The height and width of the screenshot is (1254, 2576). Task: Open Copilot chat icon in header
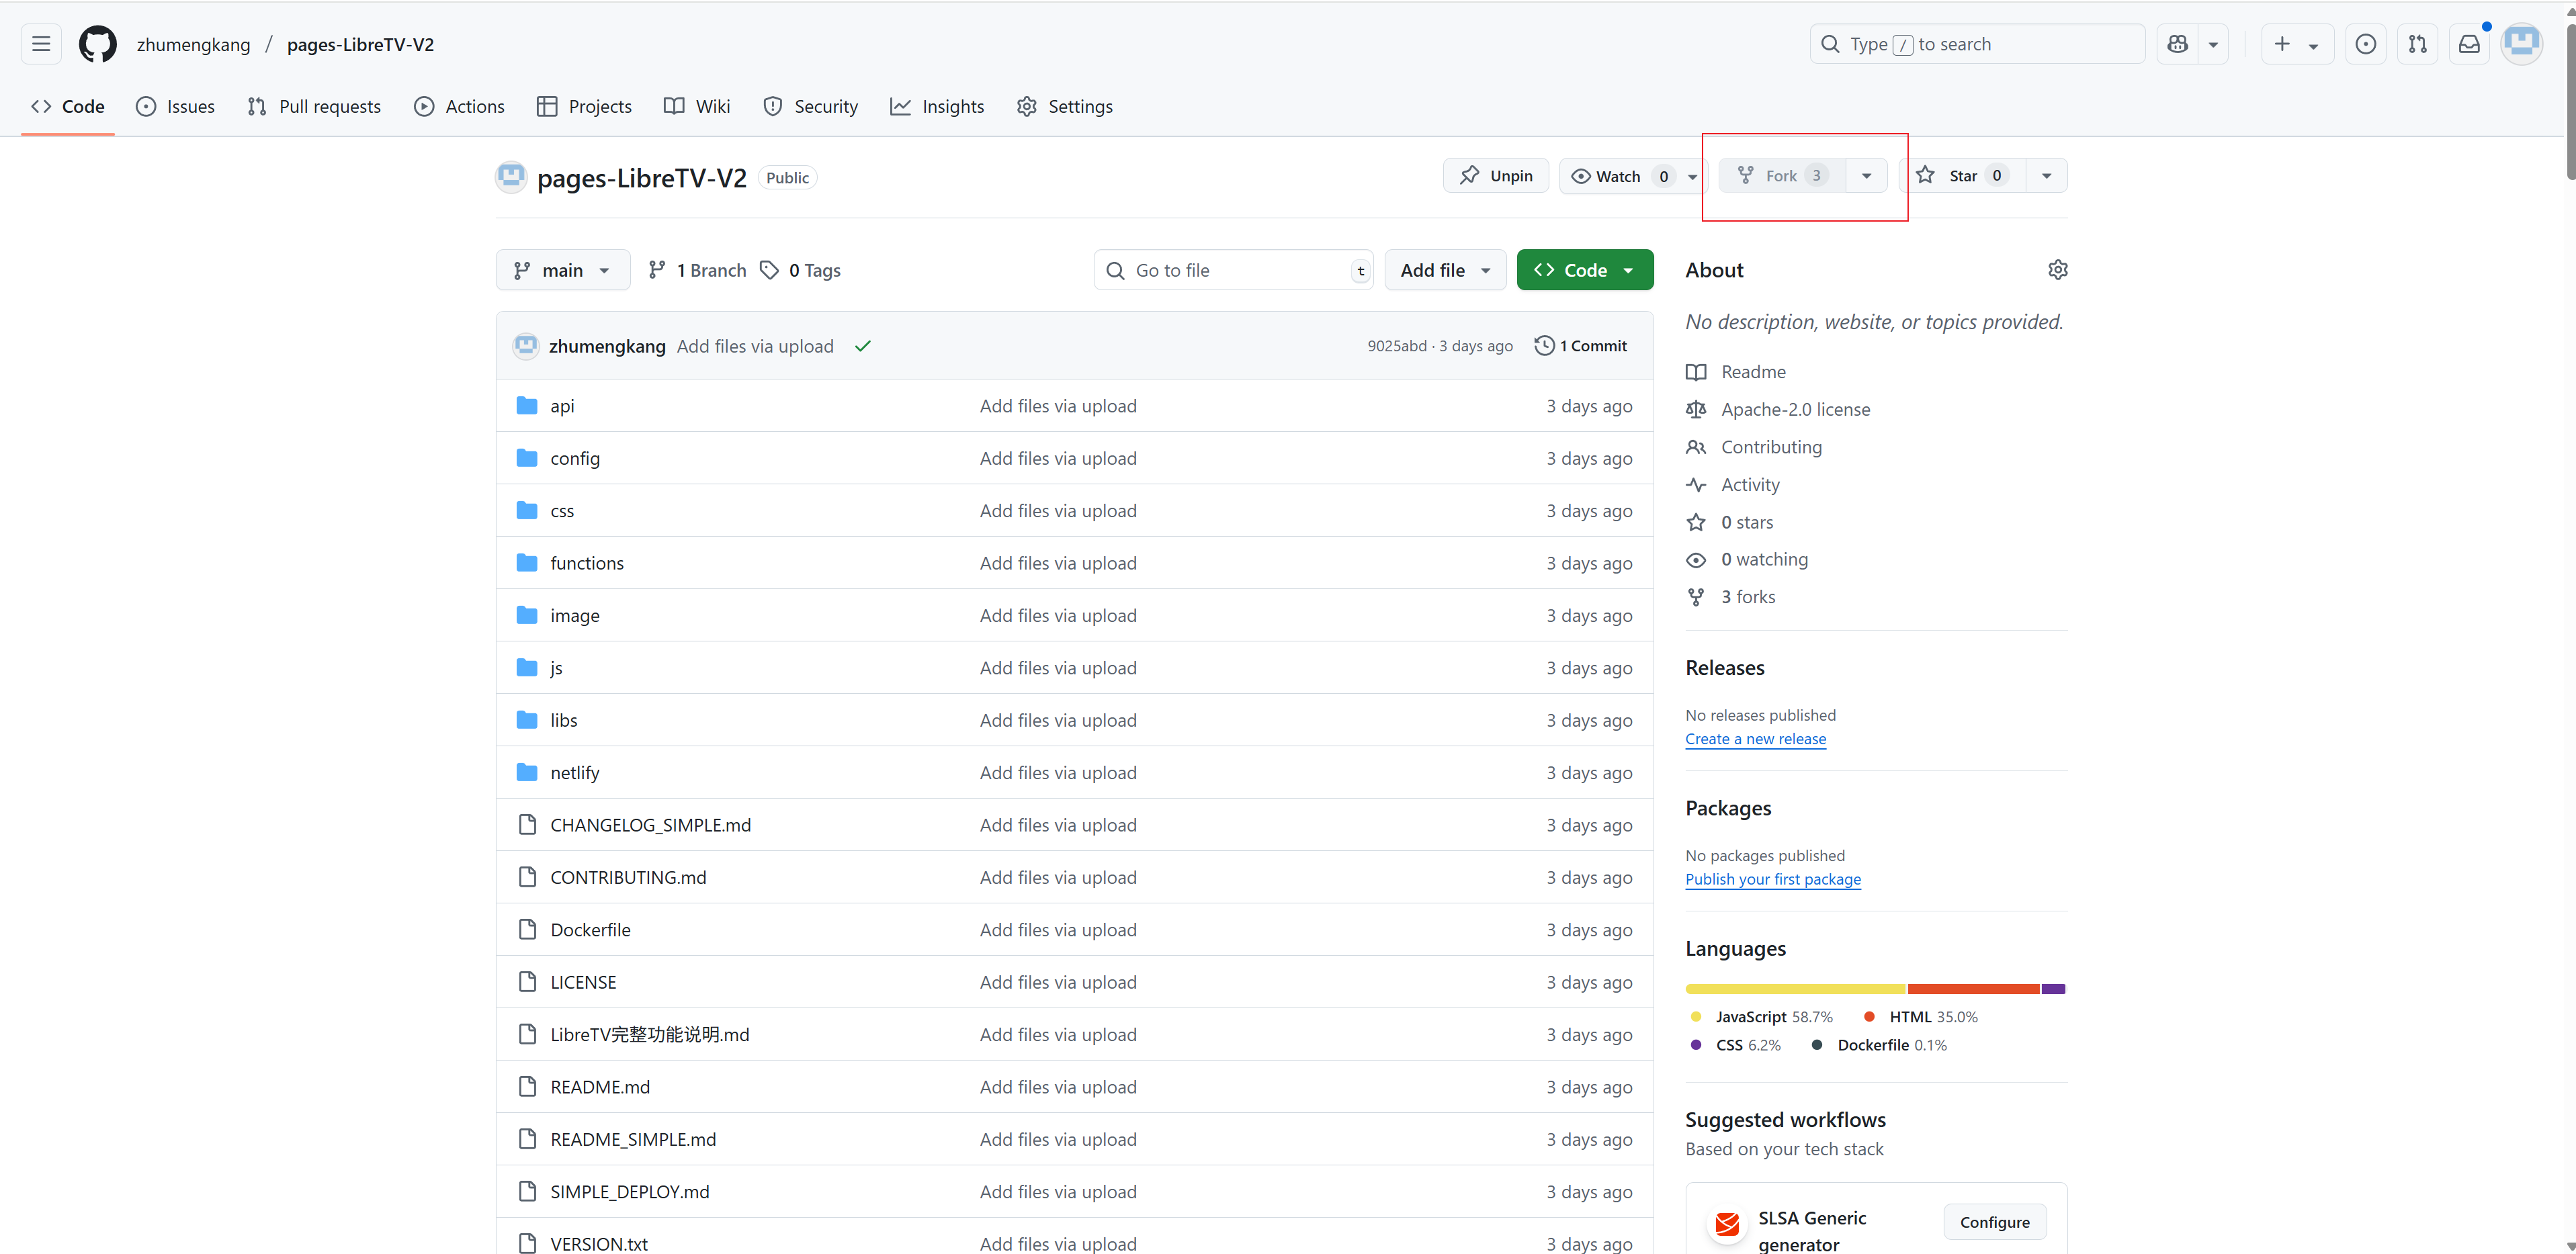click(x=2177, y=44)
